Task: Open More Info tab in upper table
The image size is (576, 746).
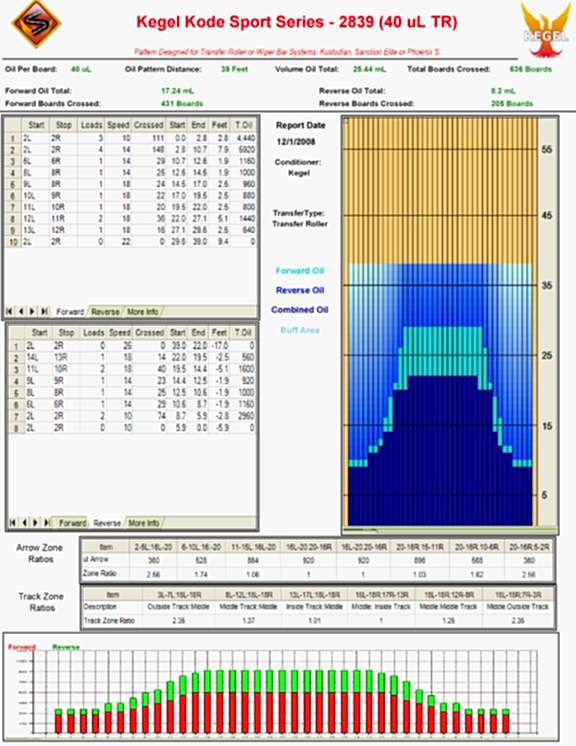Action: click(x=142, y=312)
